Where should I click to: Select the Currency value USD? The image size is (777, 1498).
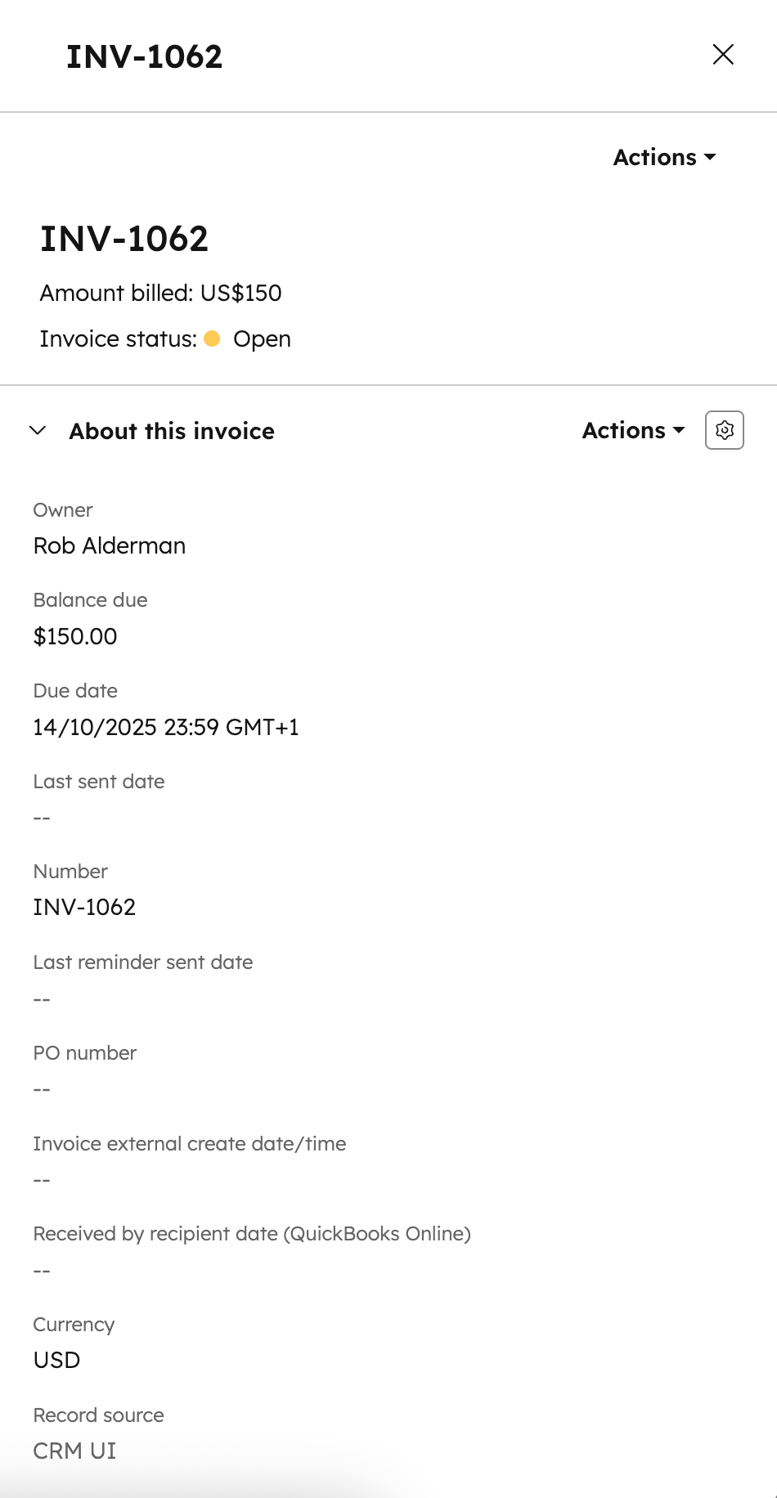coord(54,1360)
